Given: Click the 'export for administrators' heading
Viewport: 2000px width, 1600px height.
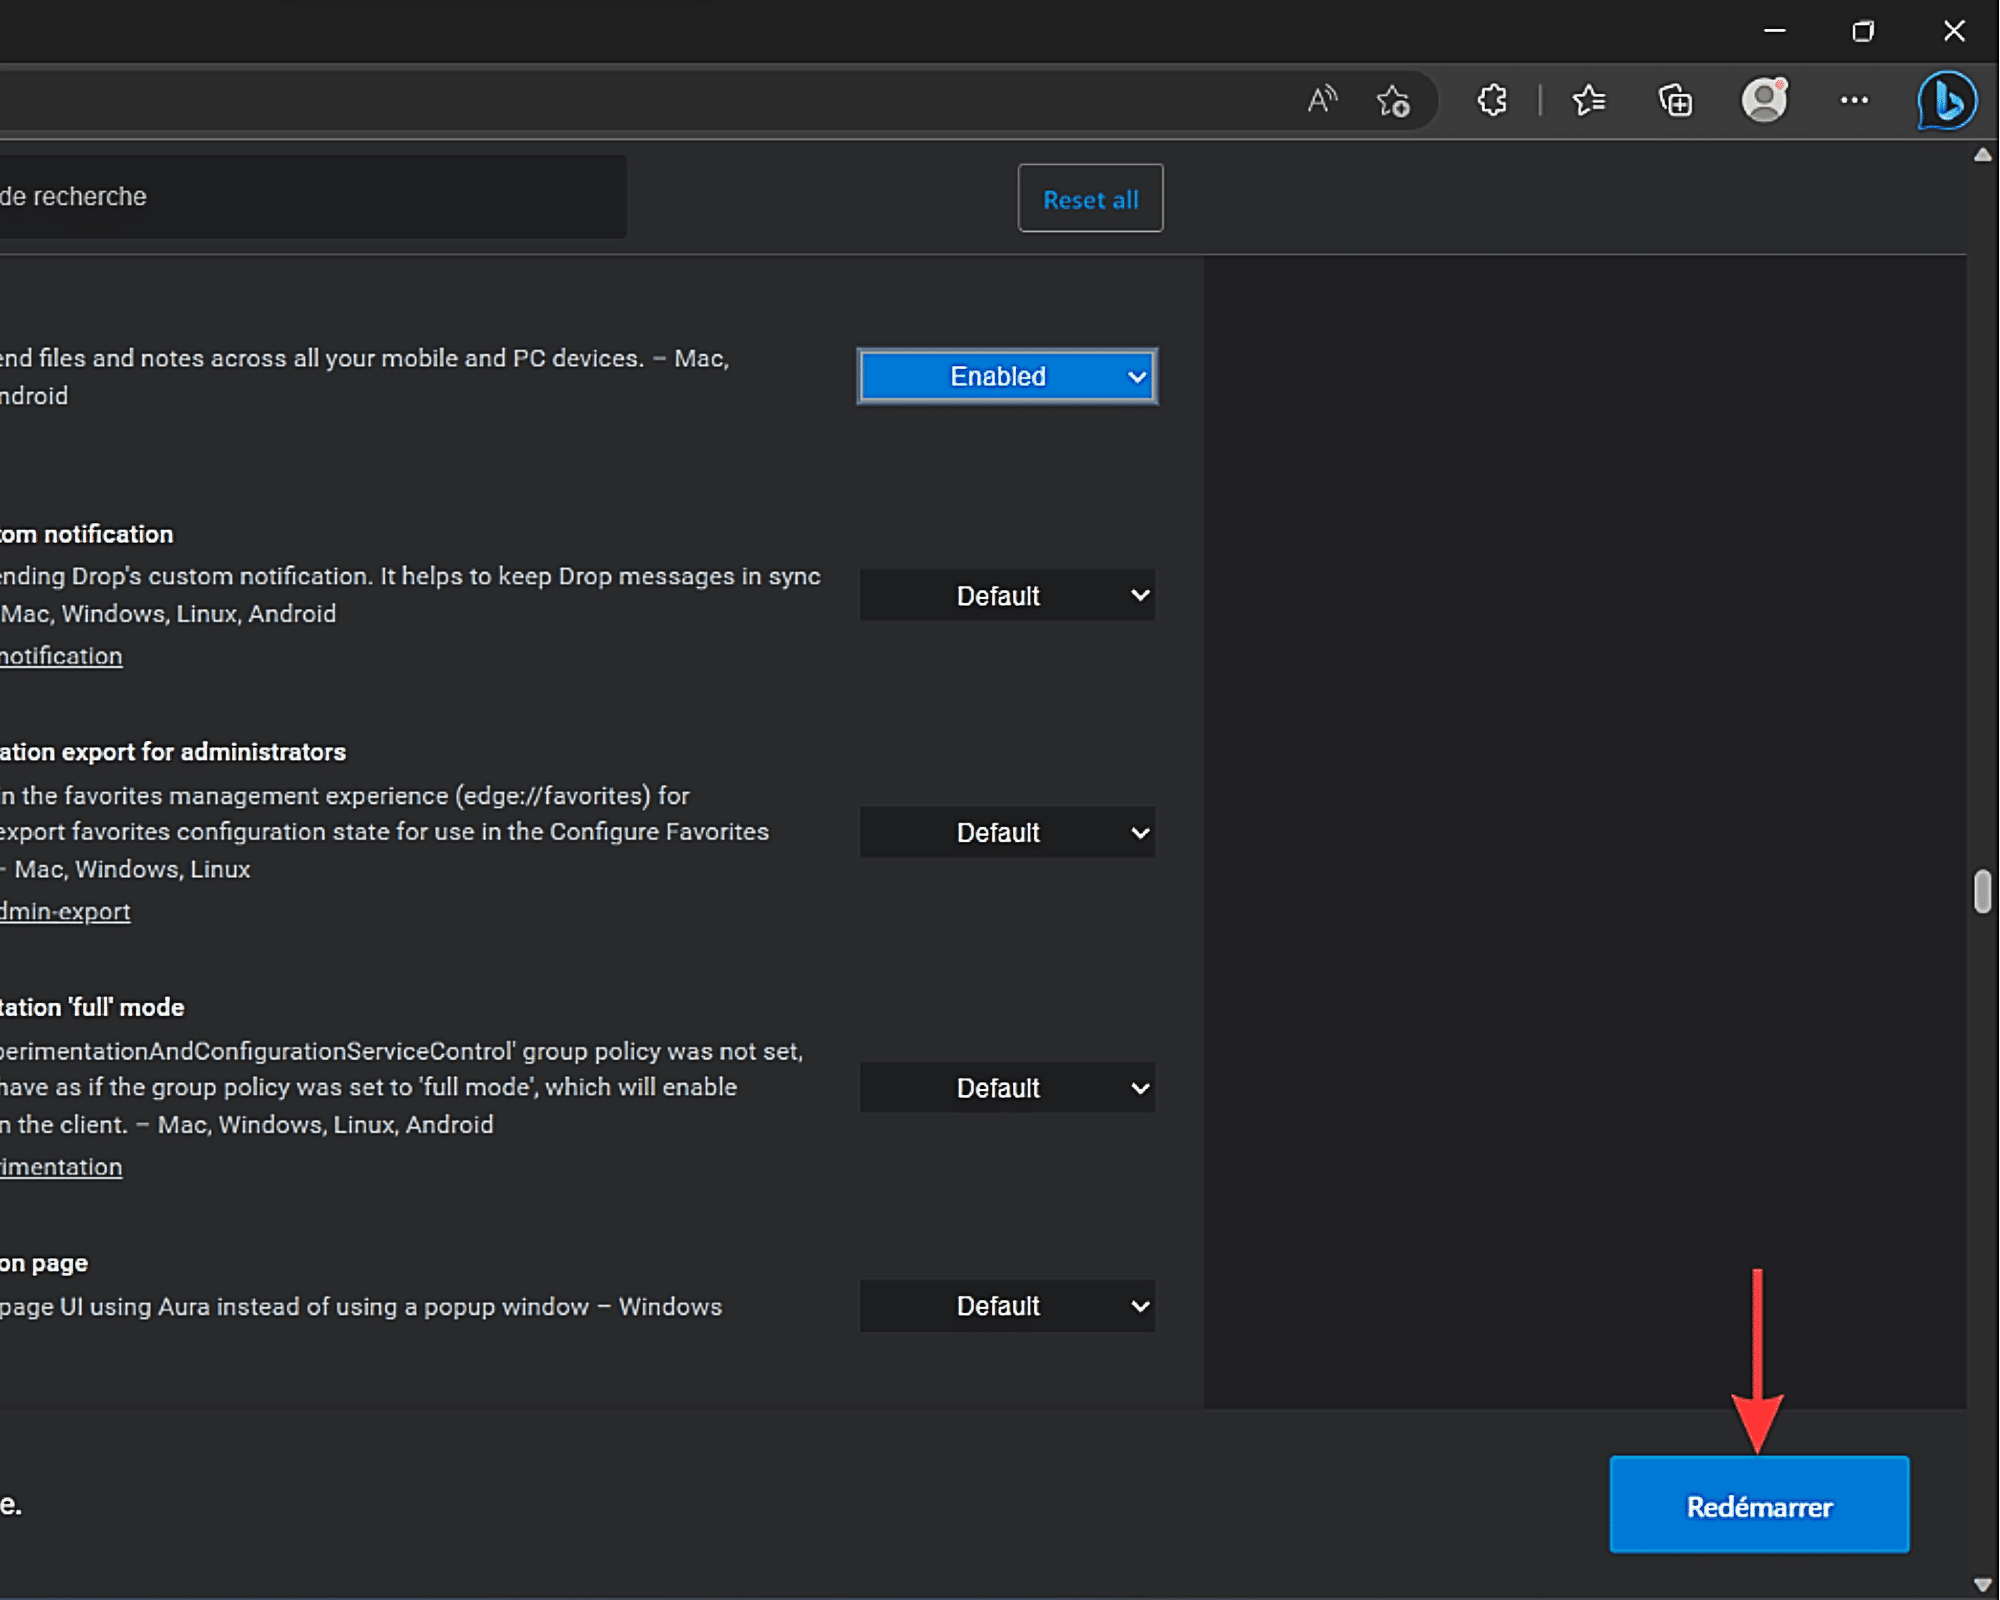Looking at the screenshot, I should click(x=172, y=752).
